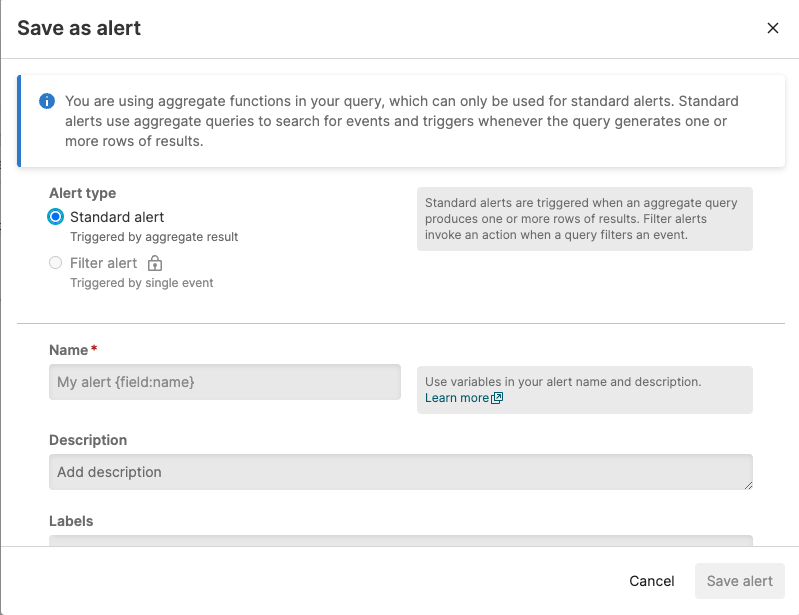
Task: Click the aggregate functions info banner text
Action: [x=400, y=121]
